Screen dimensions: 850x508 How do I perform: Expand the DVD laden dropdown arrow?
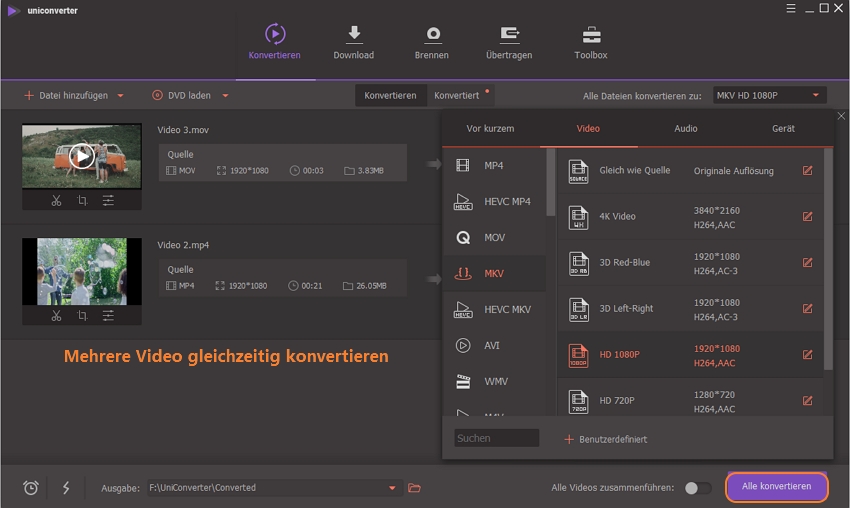225,95
